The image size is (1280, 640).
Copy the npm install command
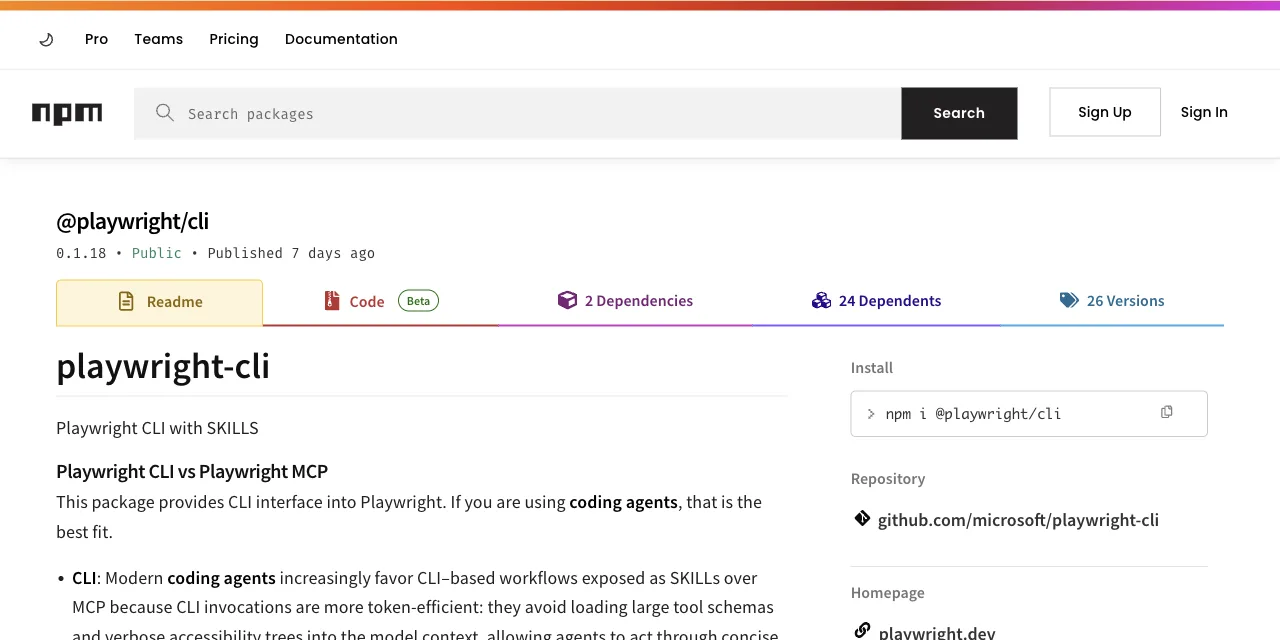(1166, 412)
